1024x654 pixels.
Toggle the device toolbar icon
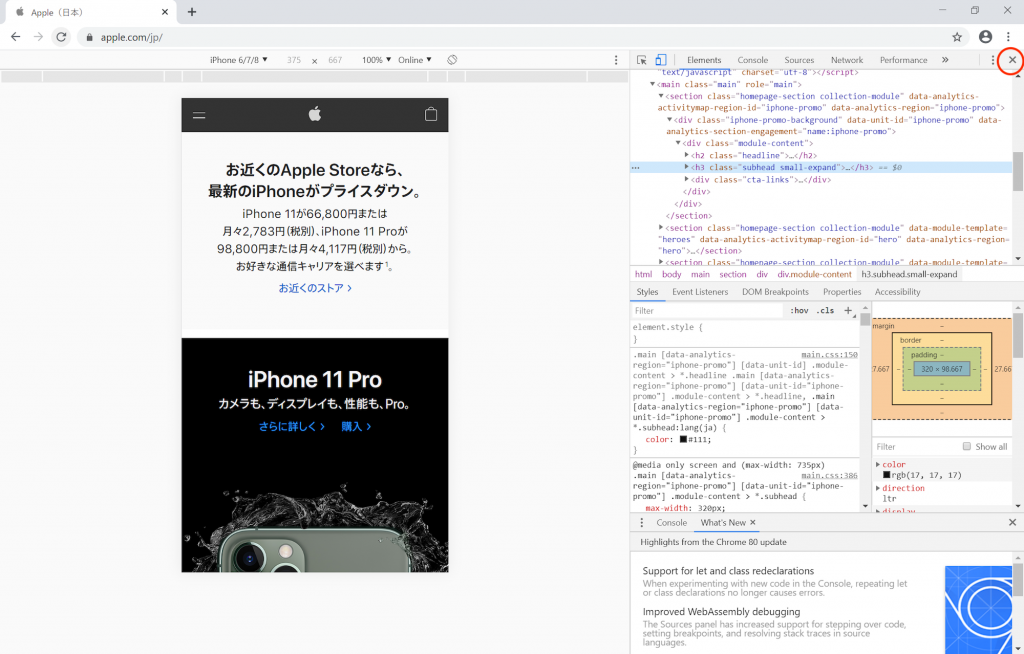660,60
